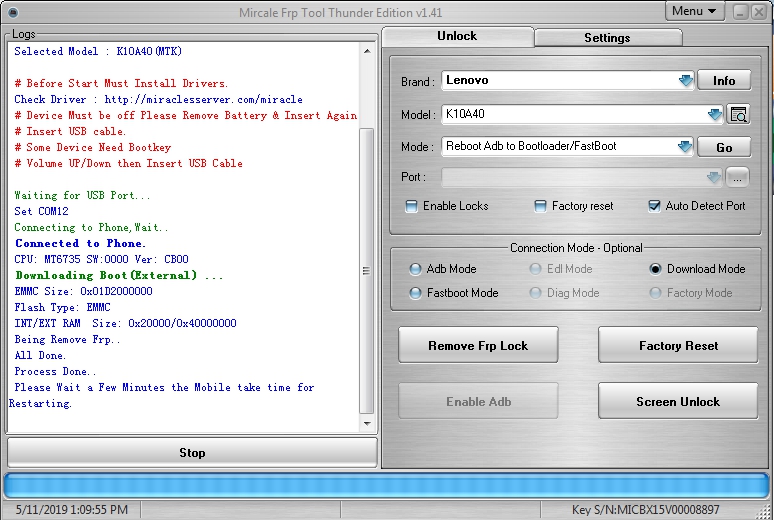
Task: Click log line 'Set COM12'
Action: pyautogui.click(x=41, y=211)
